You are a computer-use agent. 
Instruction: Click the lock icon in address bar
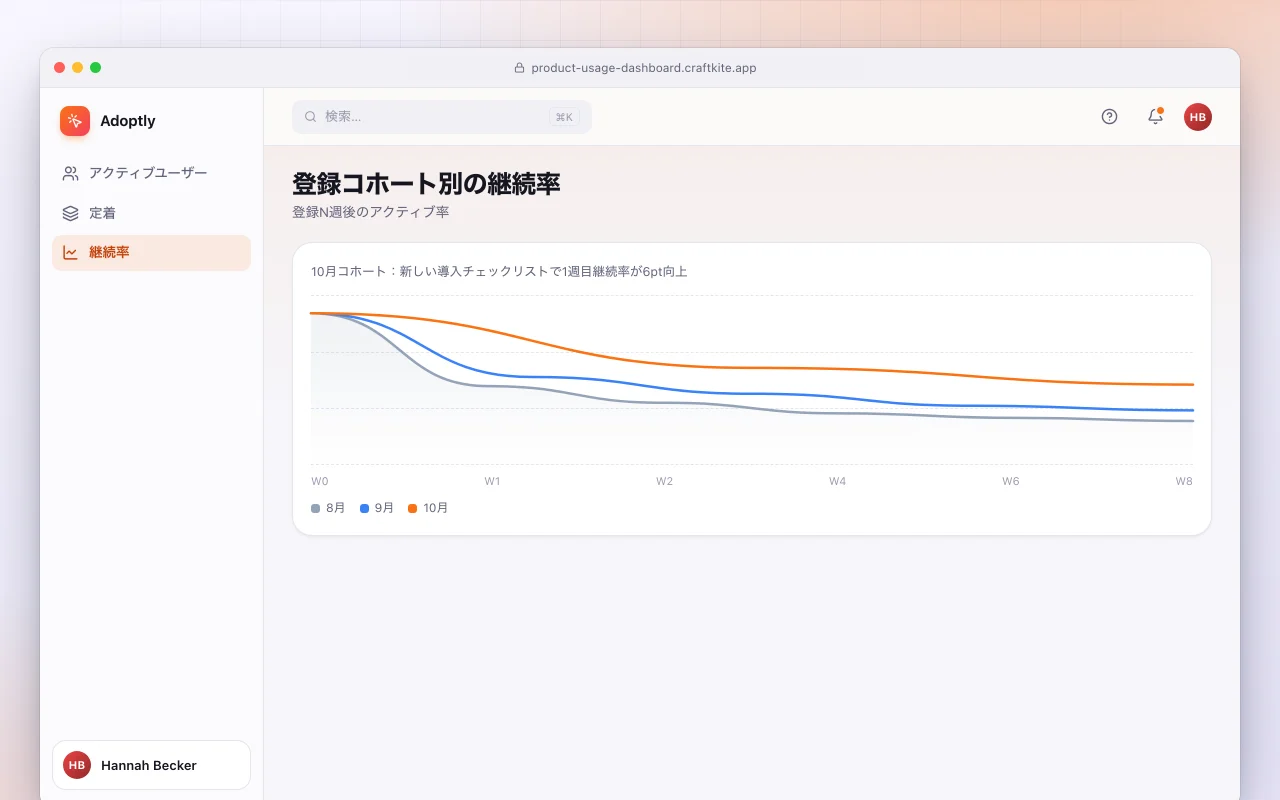[519, 68]
